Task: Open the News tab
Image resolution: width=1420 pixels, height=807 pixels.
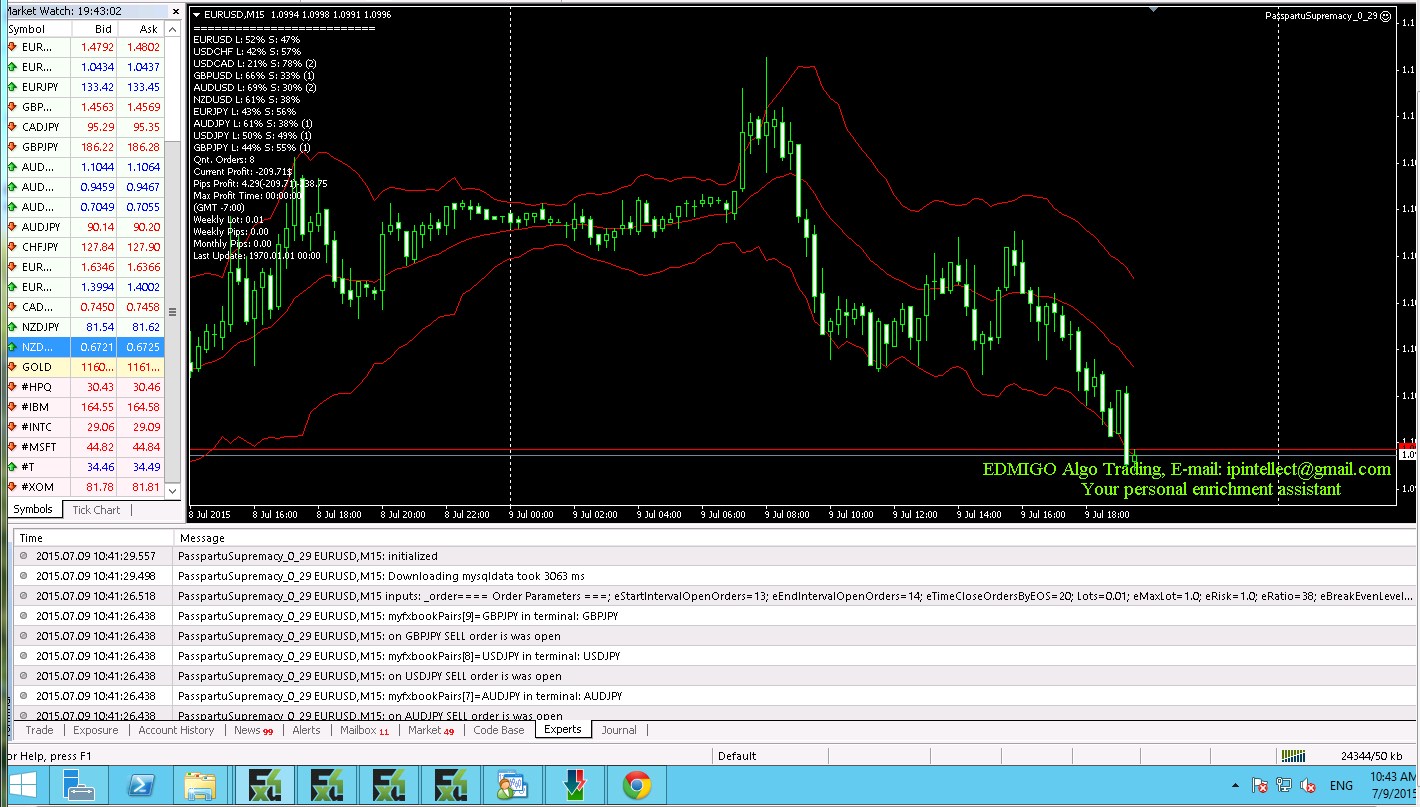Action: coord(253,730)
